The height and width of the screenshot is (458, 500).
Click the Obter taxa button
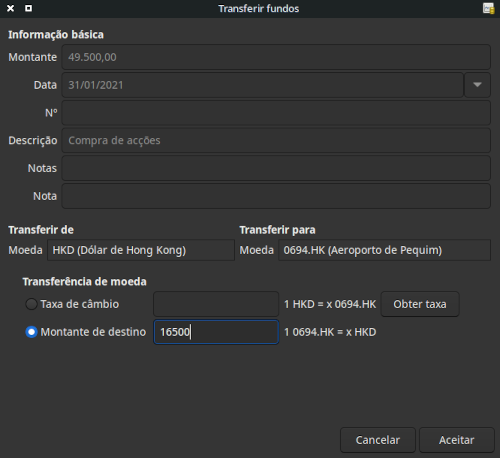tap(420, 304)
